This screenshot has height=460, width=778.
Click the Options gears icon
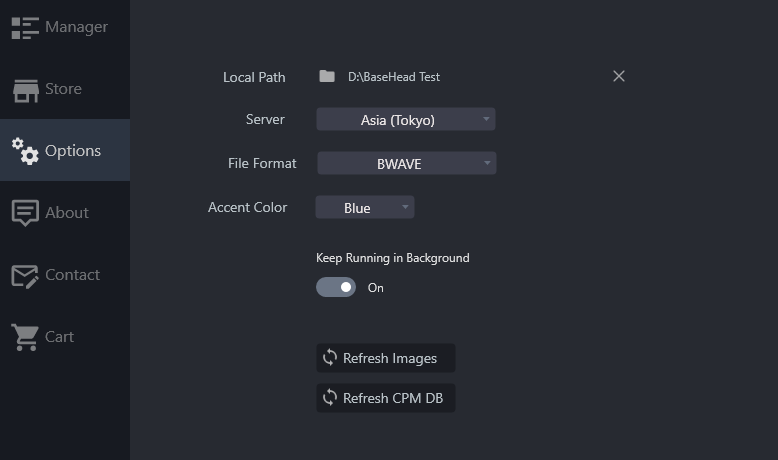click(x=25, y=151)
